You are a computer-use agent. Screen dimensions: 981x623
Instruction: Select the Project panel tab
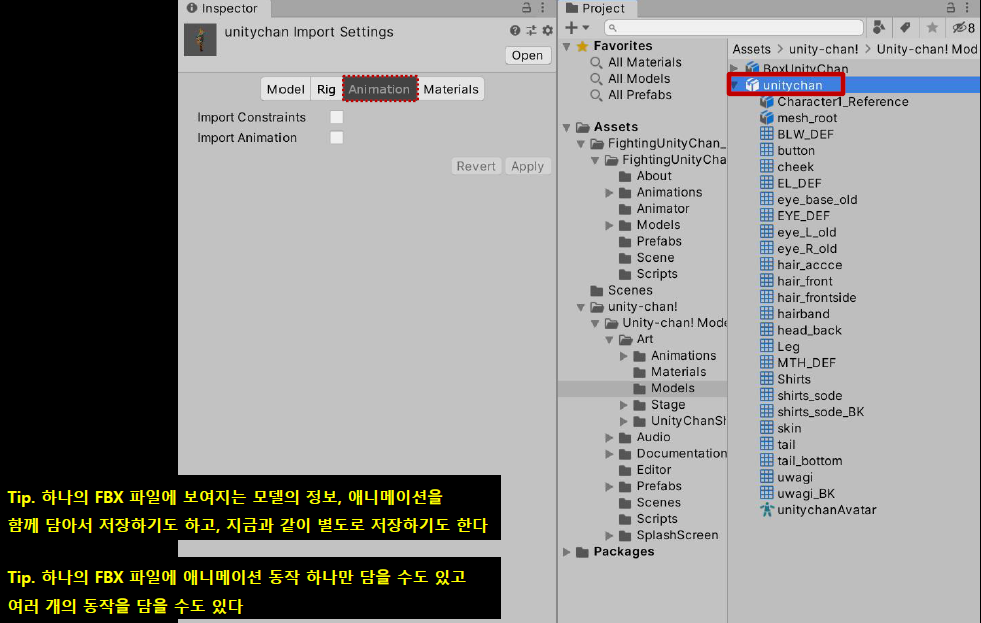click(x=596, y=8)
